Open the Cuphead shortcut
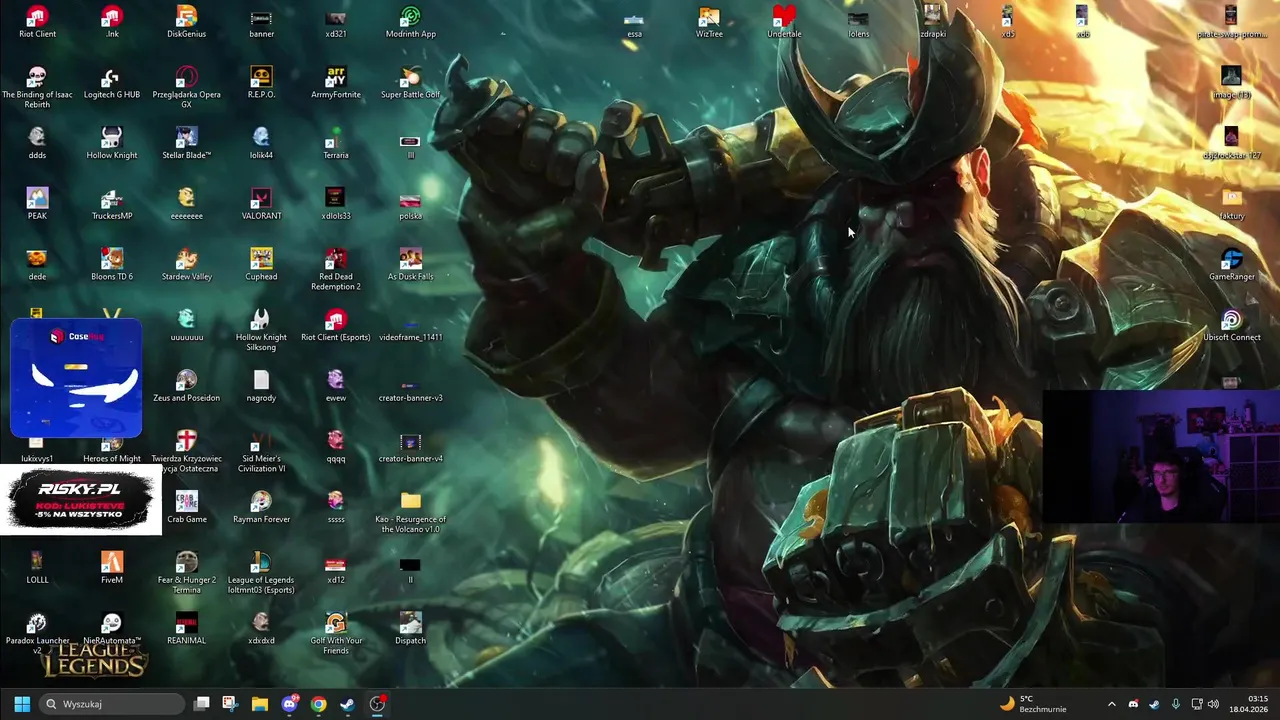 [x=261, y=265]
